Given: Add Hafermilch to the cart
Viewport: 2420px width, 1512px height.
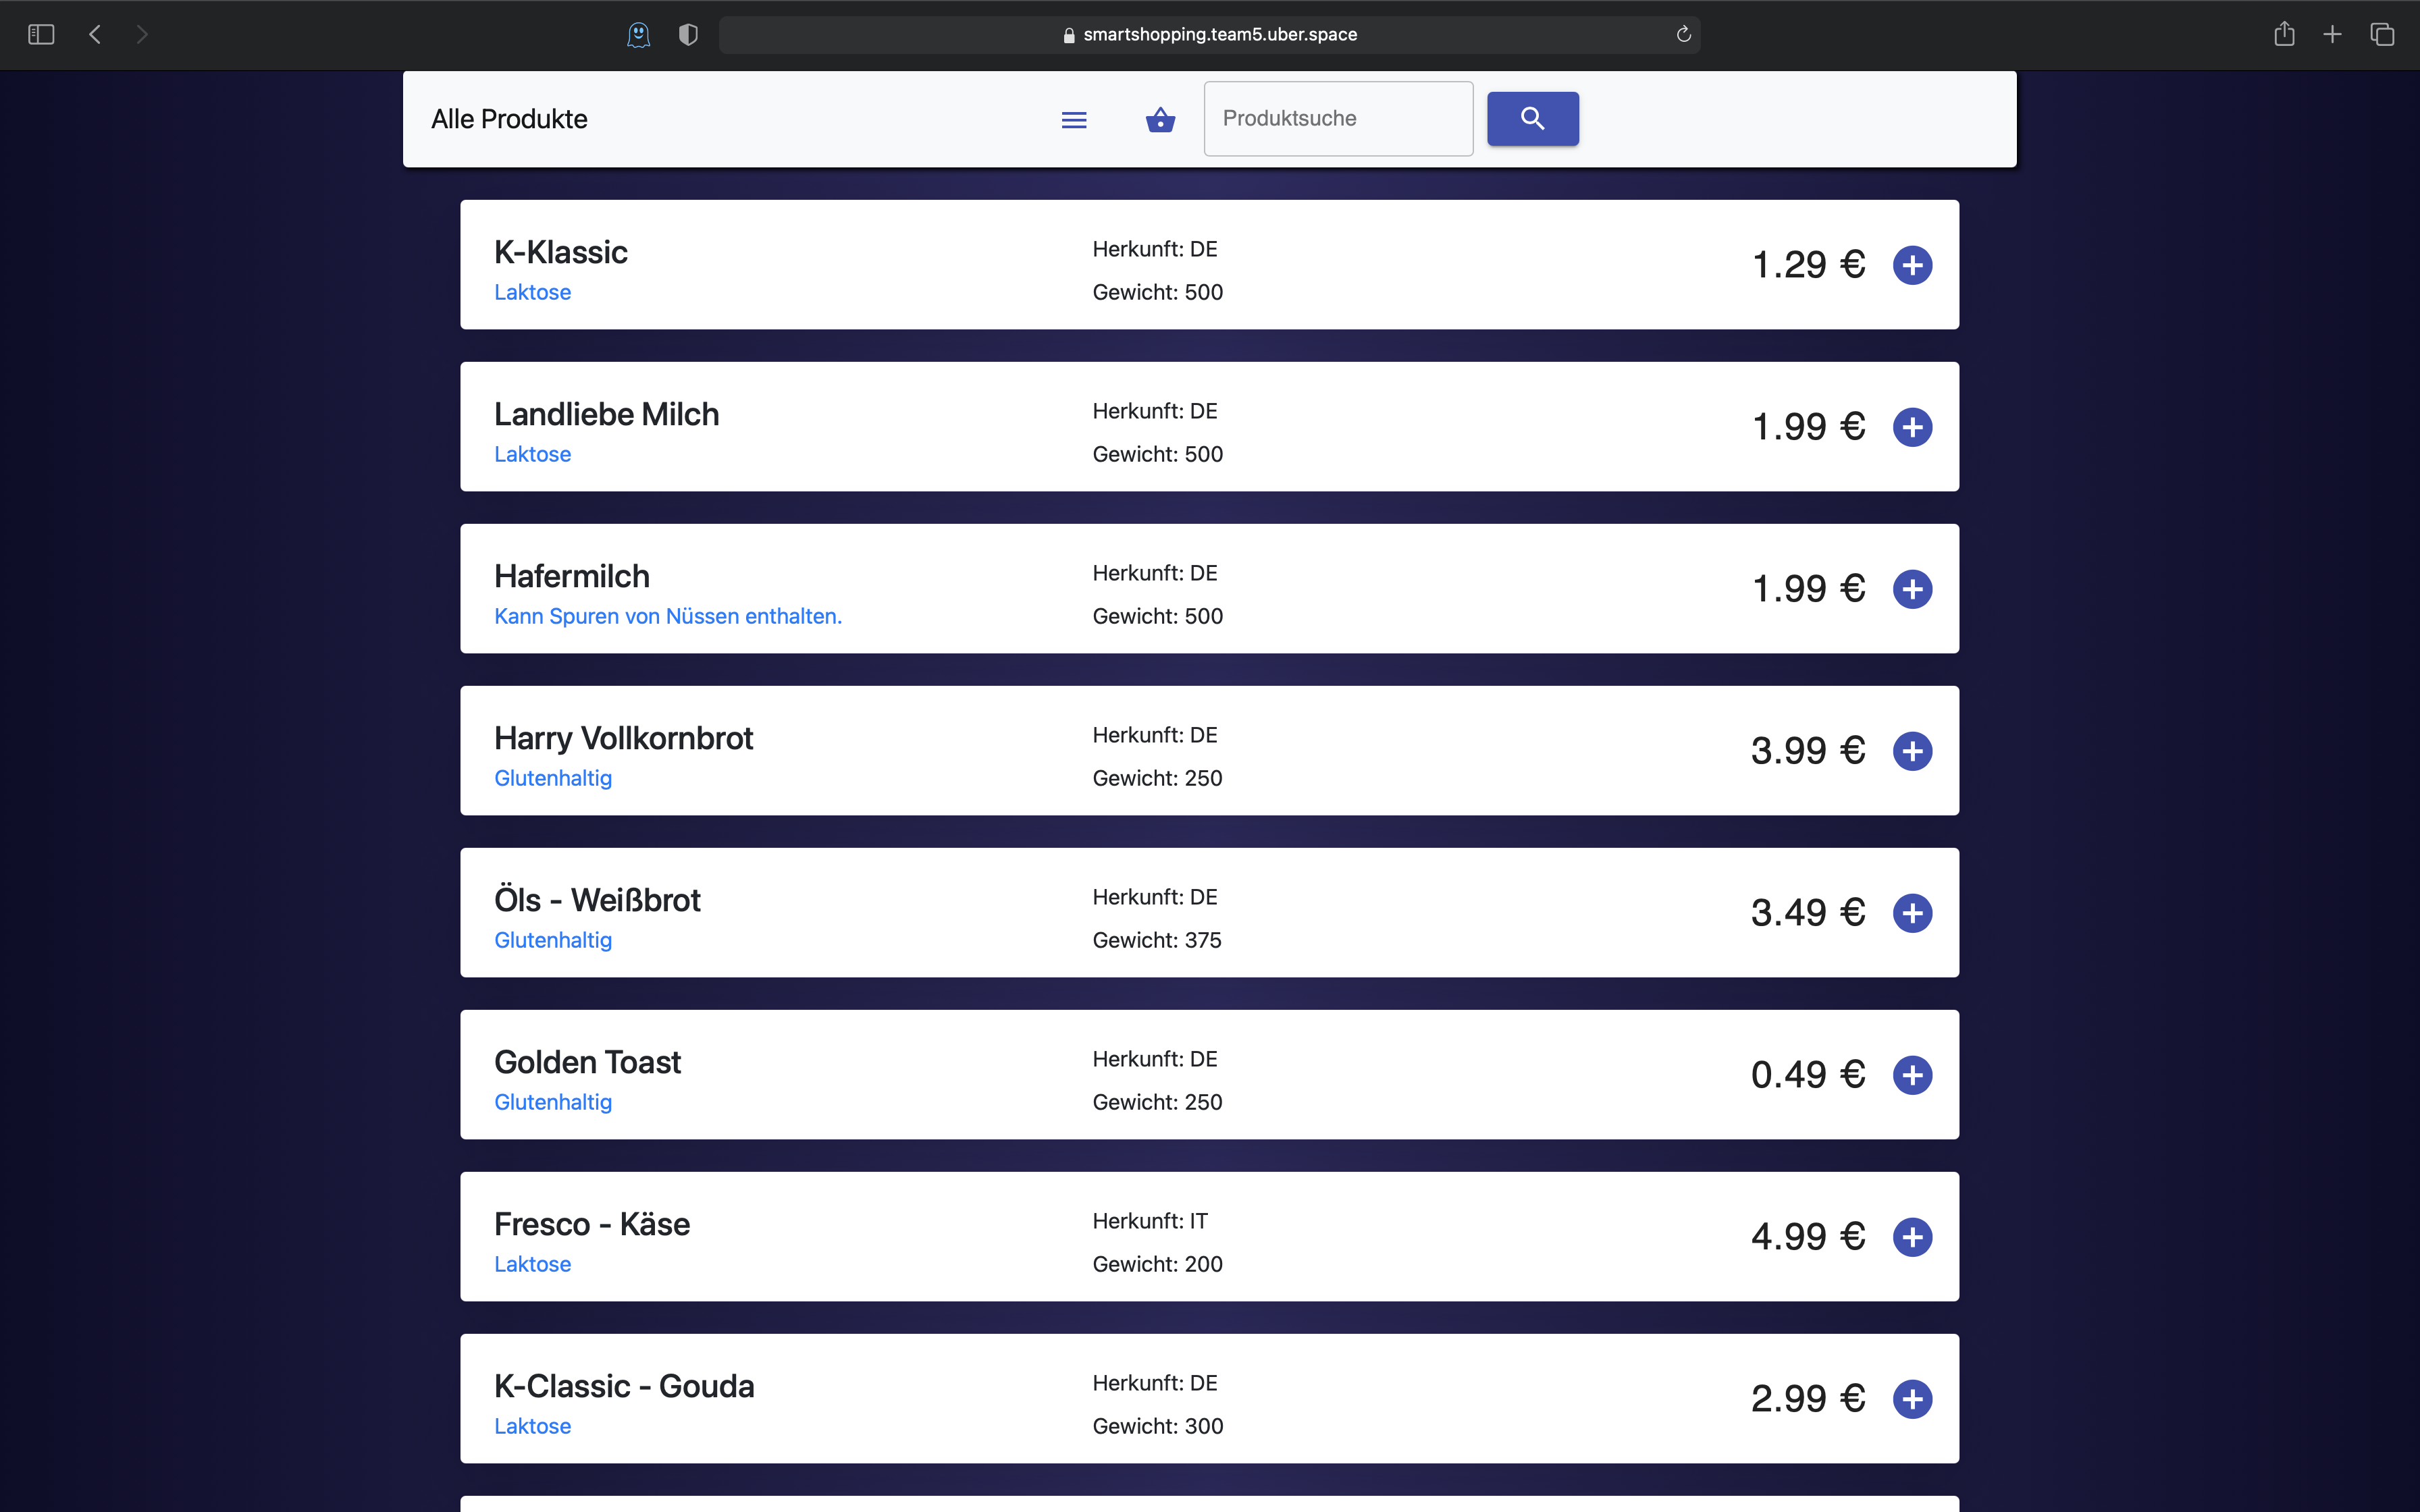Looking at the screenshot, I should [x=1912, y=589].
